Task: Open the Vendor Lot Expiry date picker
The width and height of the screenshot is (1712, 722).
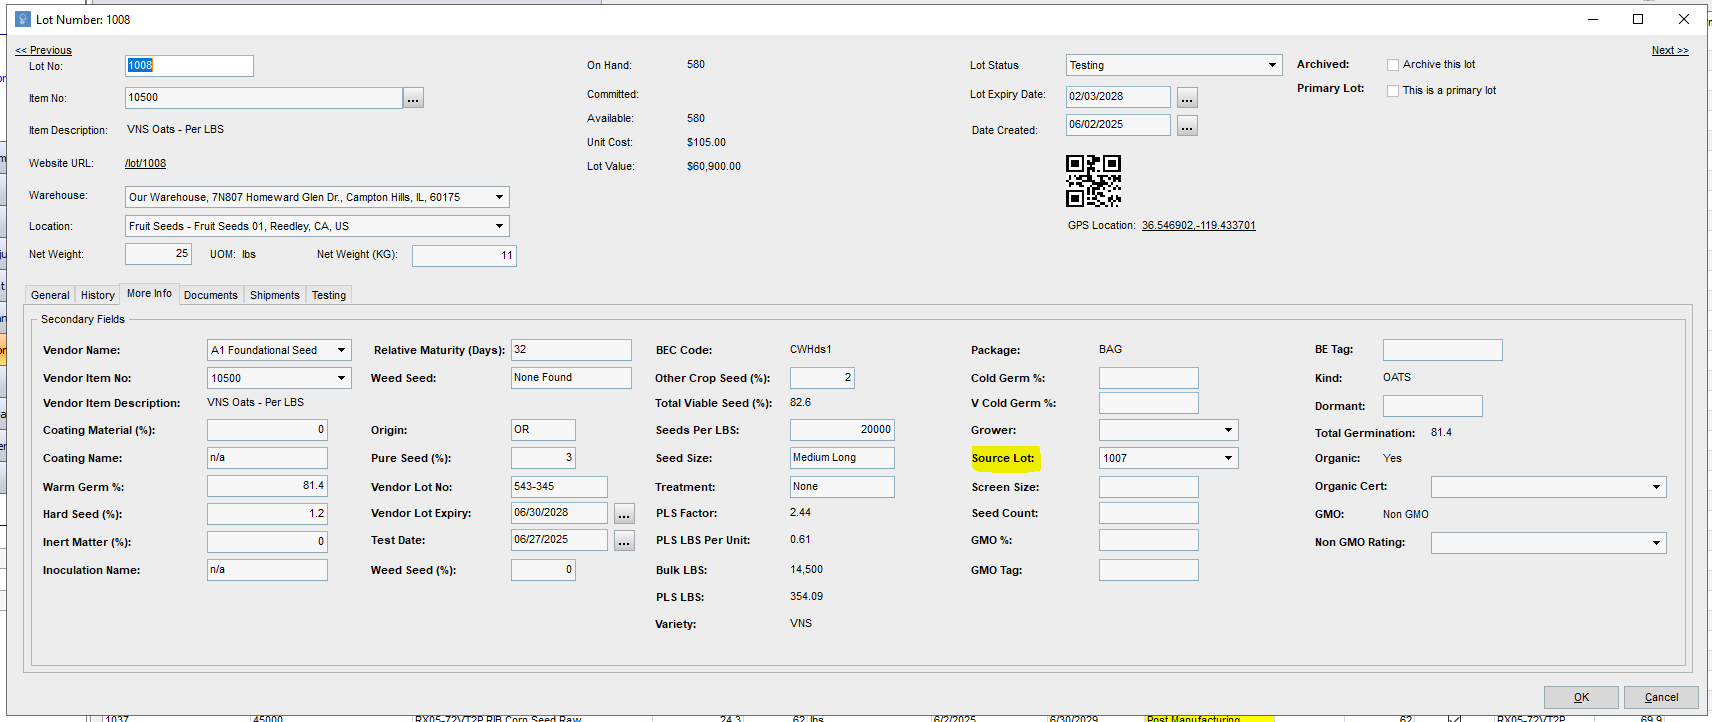Action: click(x=624, y=514)
